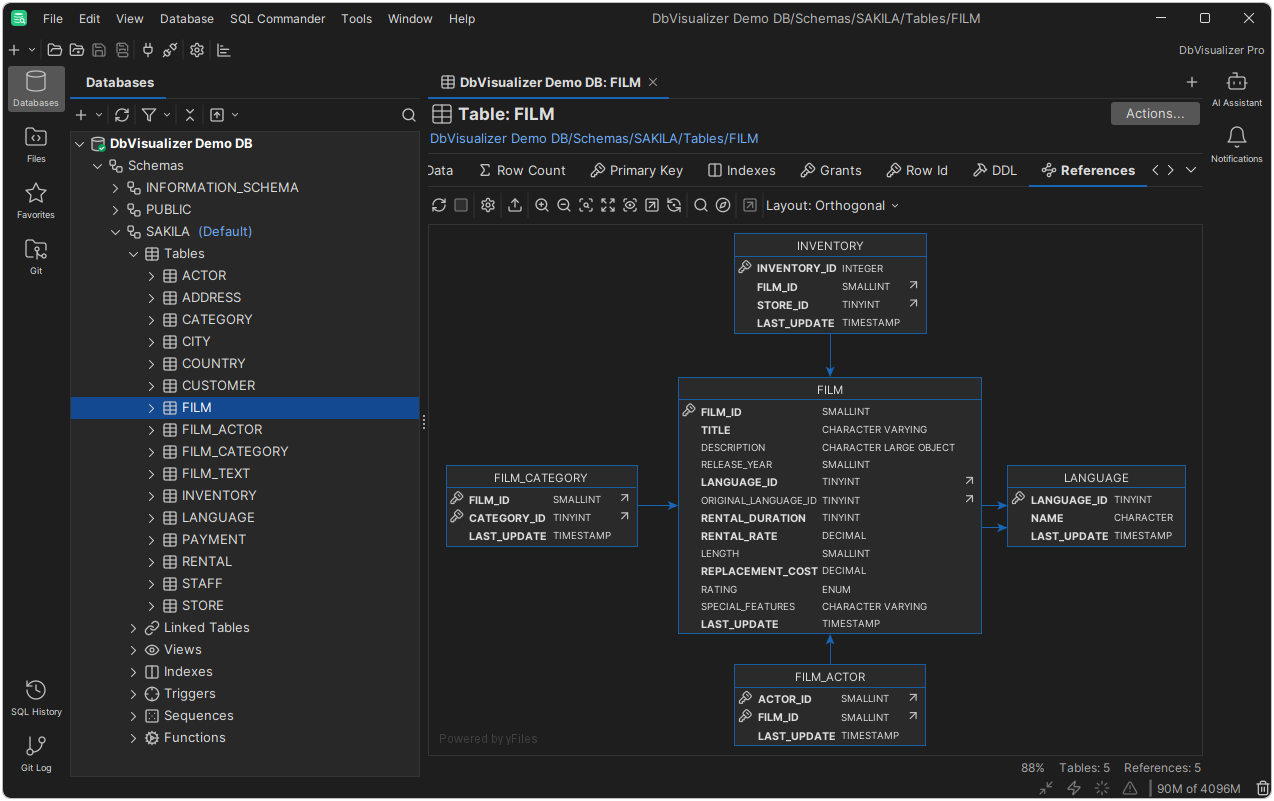Expand the Functions node
The height and width of the screenshot is (801, 1274).
(134, 738)
